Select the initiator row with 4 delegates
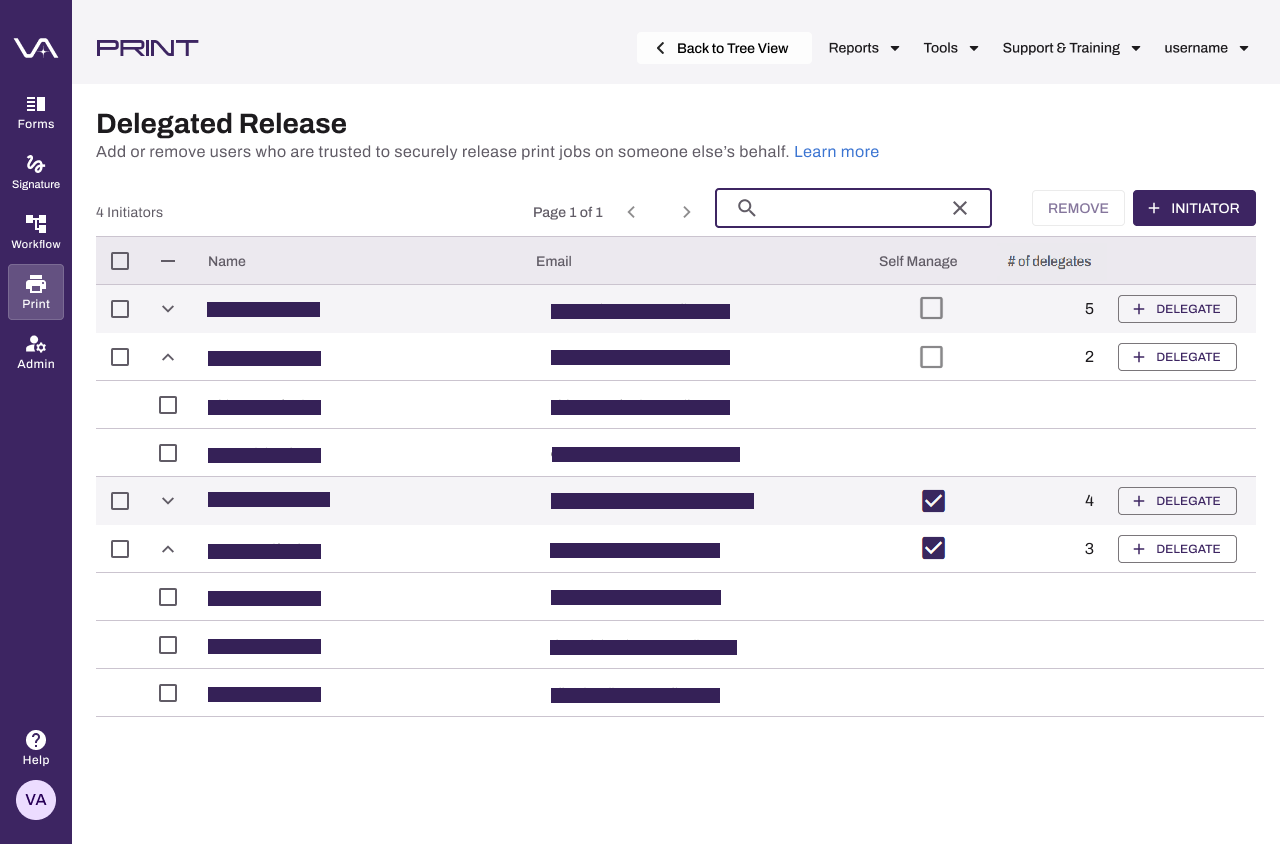The width and height of the screenshot is (1280, 844). [x=120, y=501]
